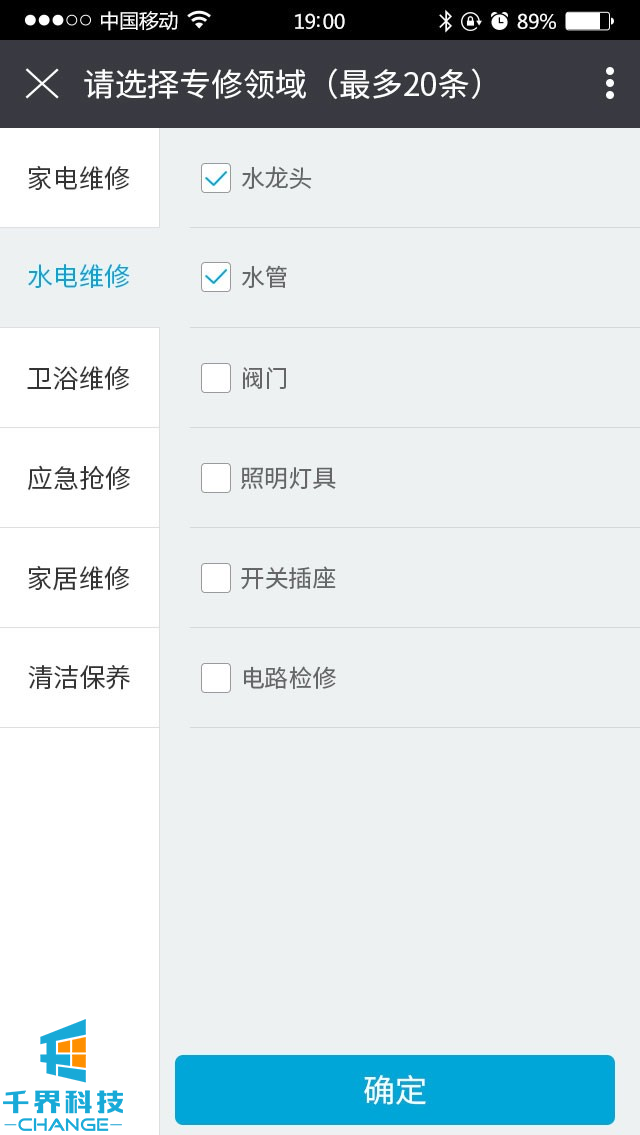Select the 应急抢修 category
The height and width of the screenshot is (1135, 640).
click(79, 478)
